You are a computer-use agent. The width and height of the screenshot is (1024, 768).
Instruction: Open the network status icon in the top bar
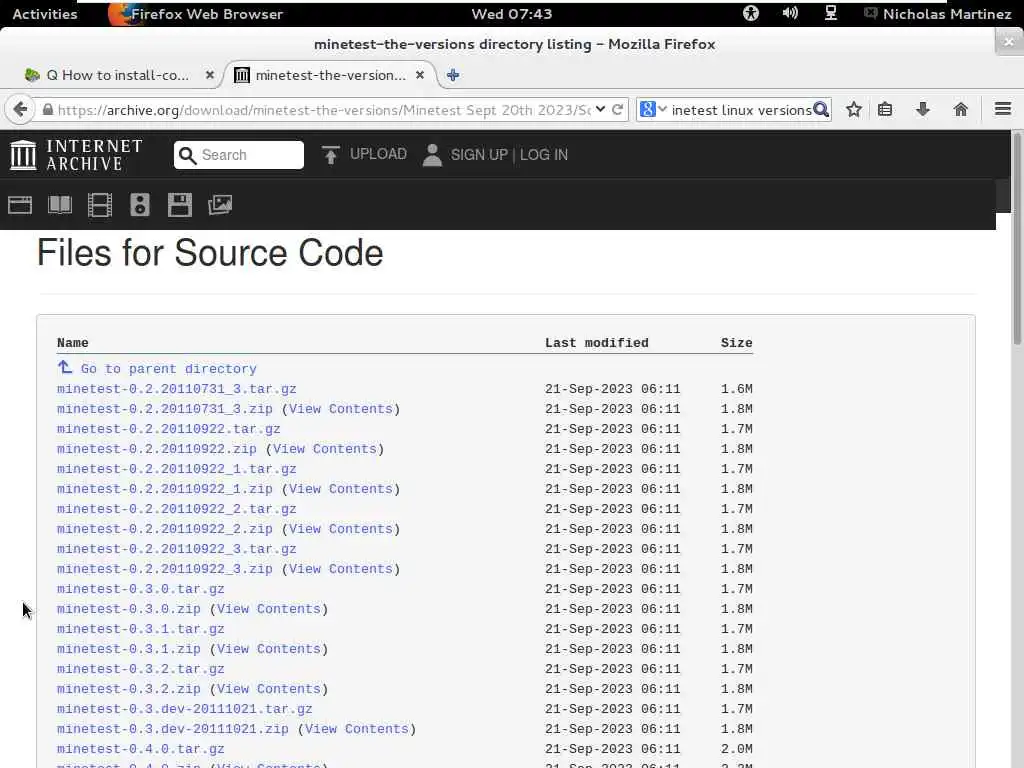830,13
